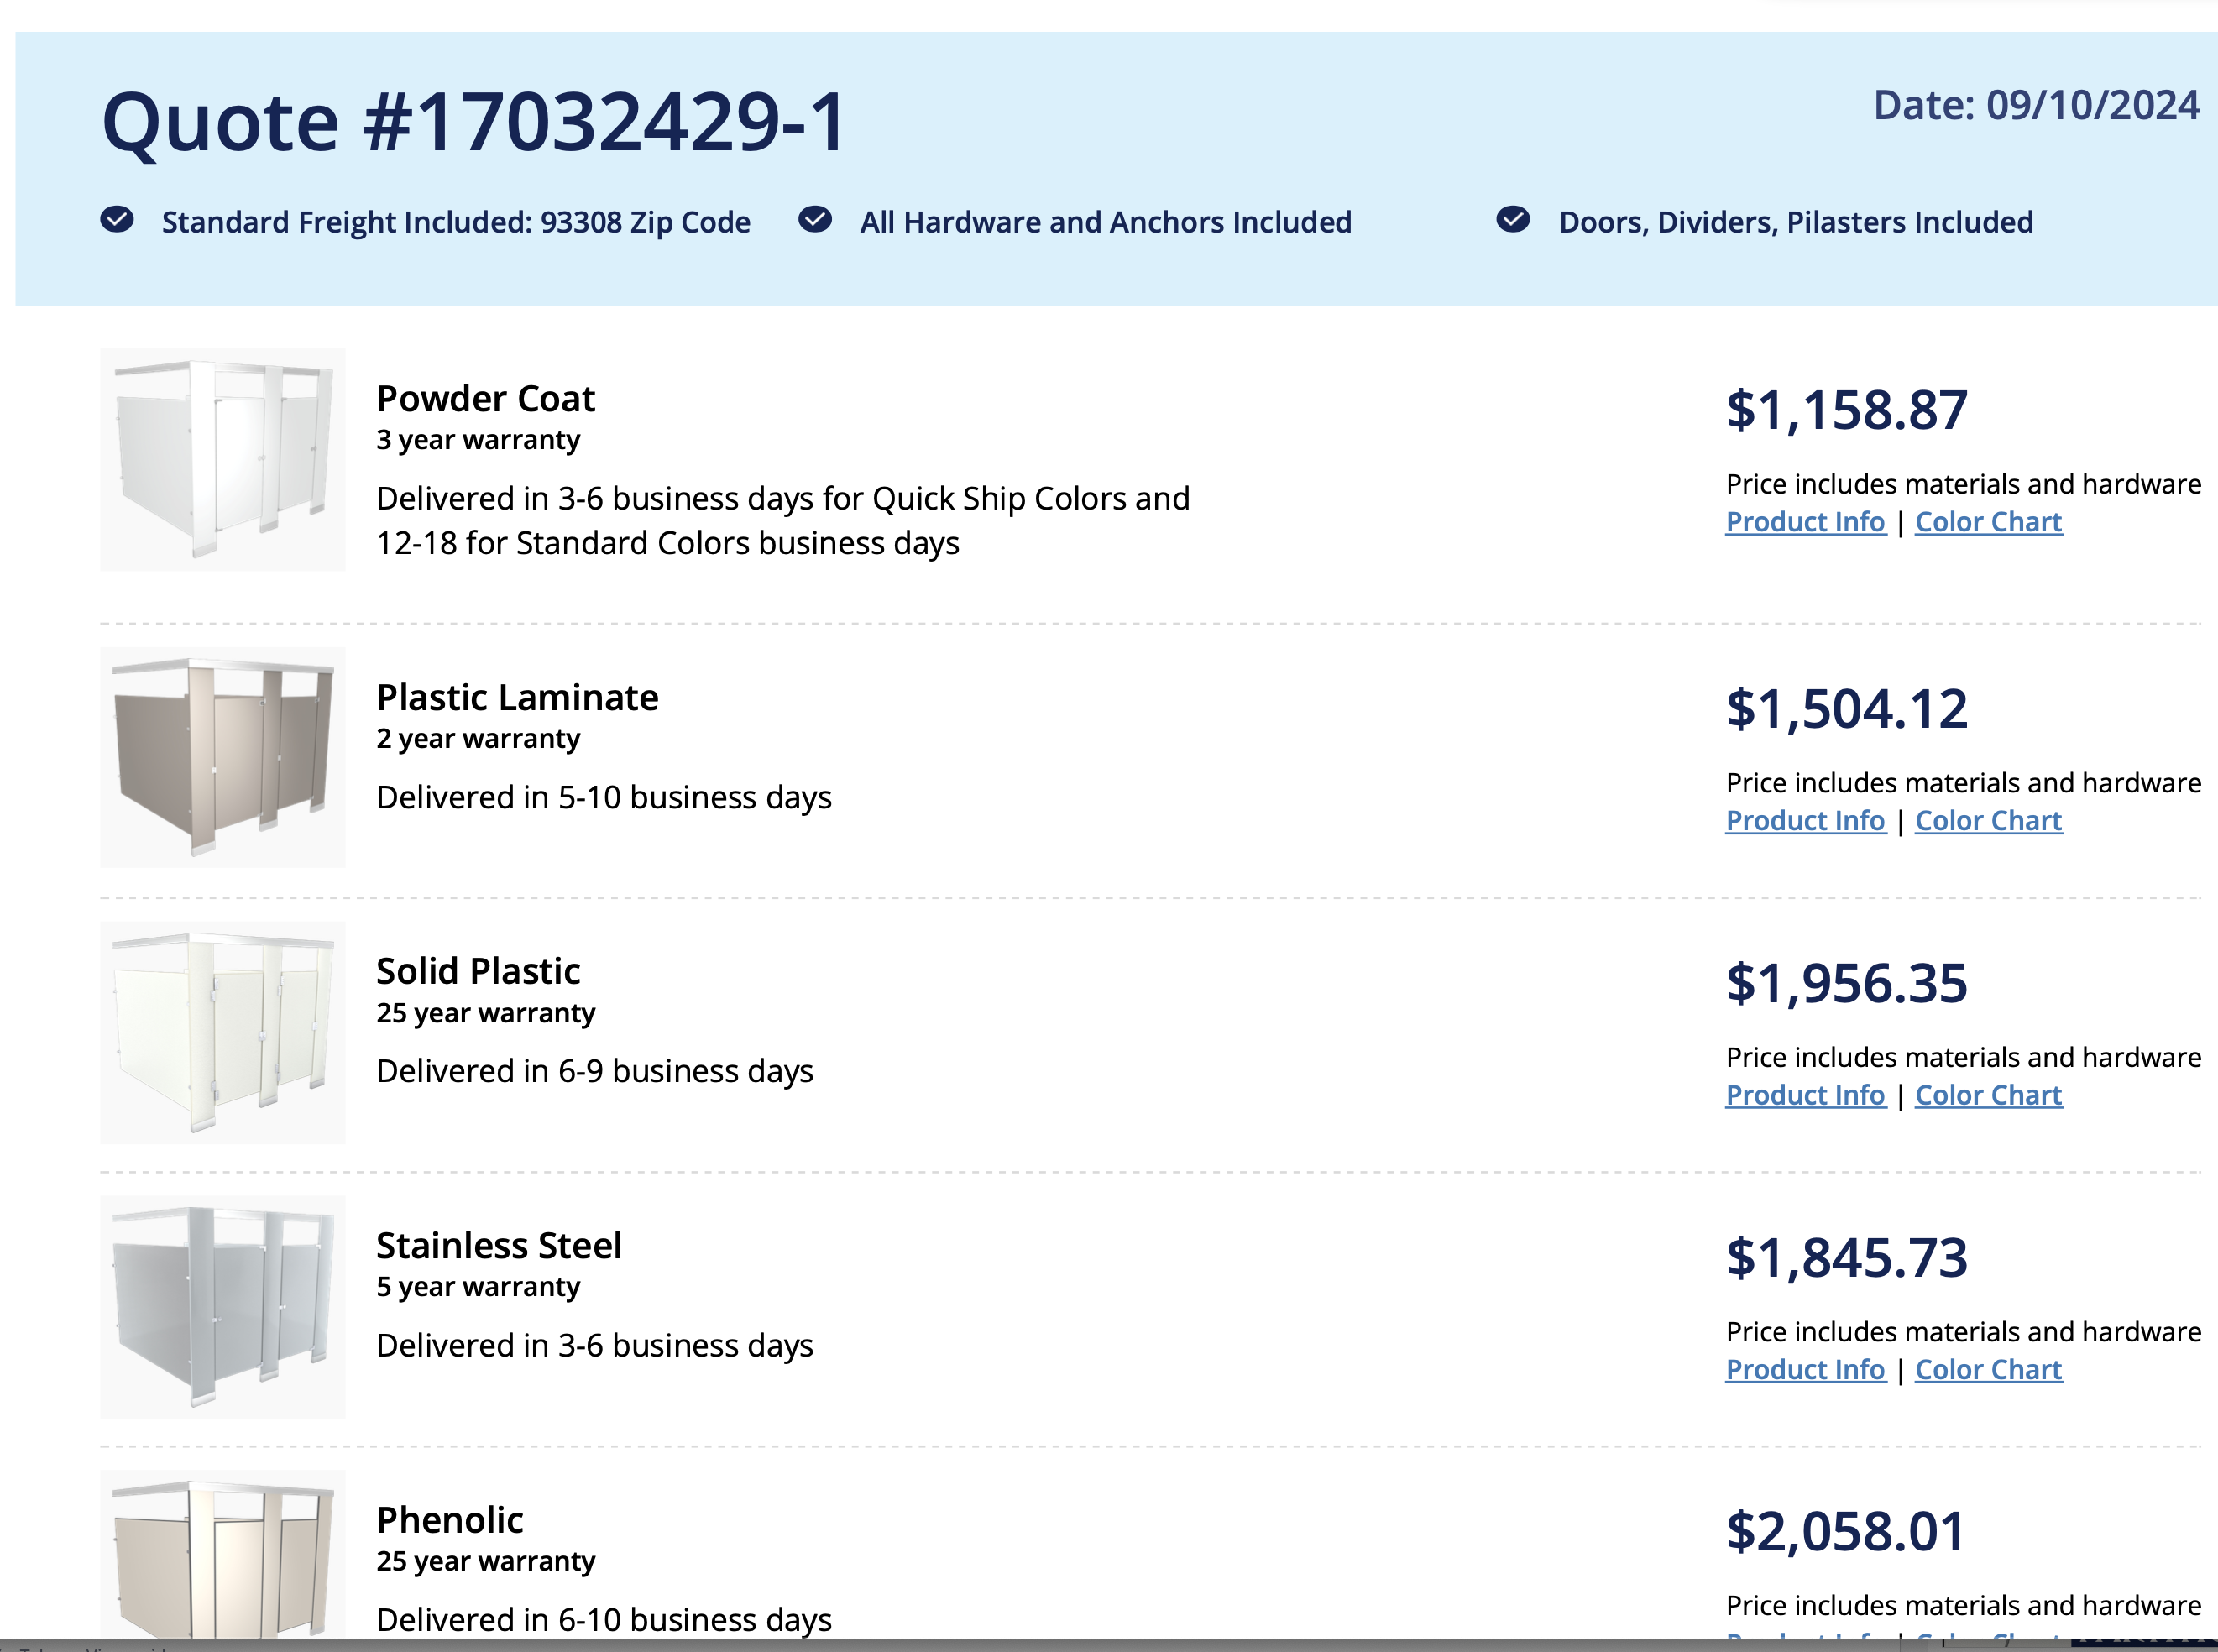Open Product Info for Solid Plastic
Image resolution: width=2218 pixels, height=1652 pixels.
(1805, 1095)
